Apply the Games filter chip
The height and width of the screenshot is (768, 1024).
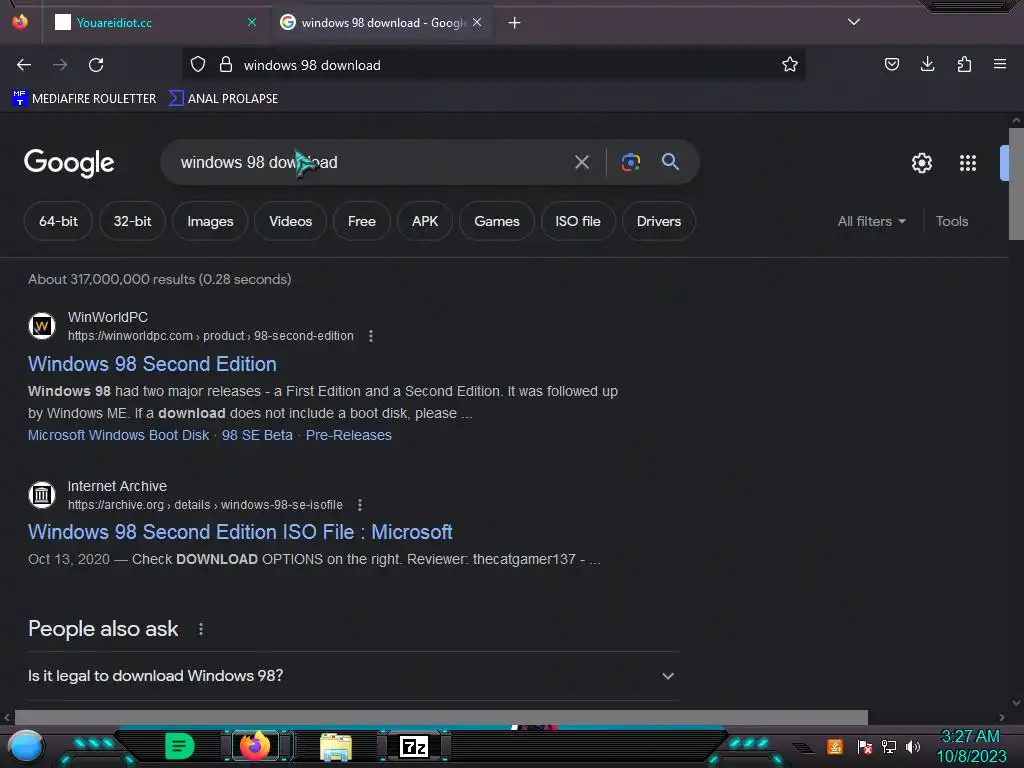tap(496, 221)
